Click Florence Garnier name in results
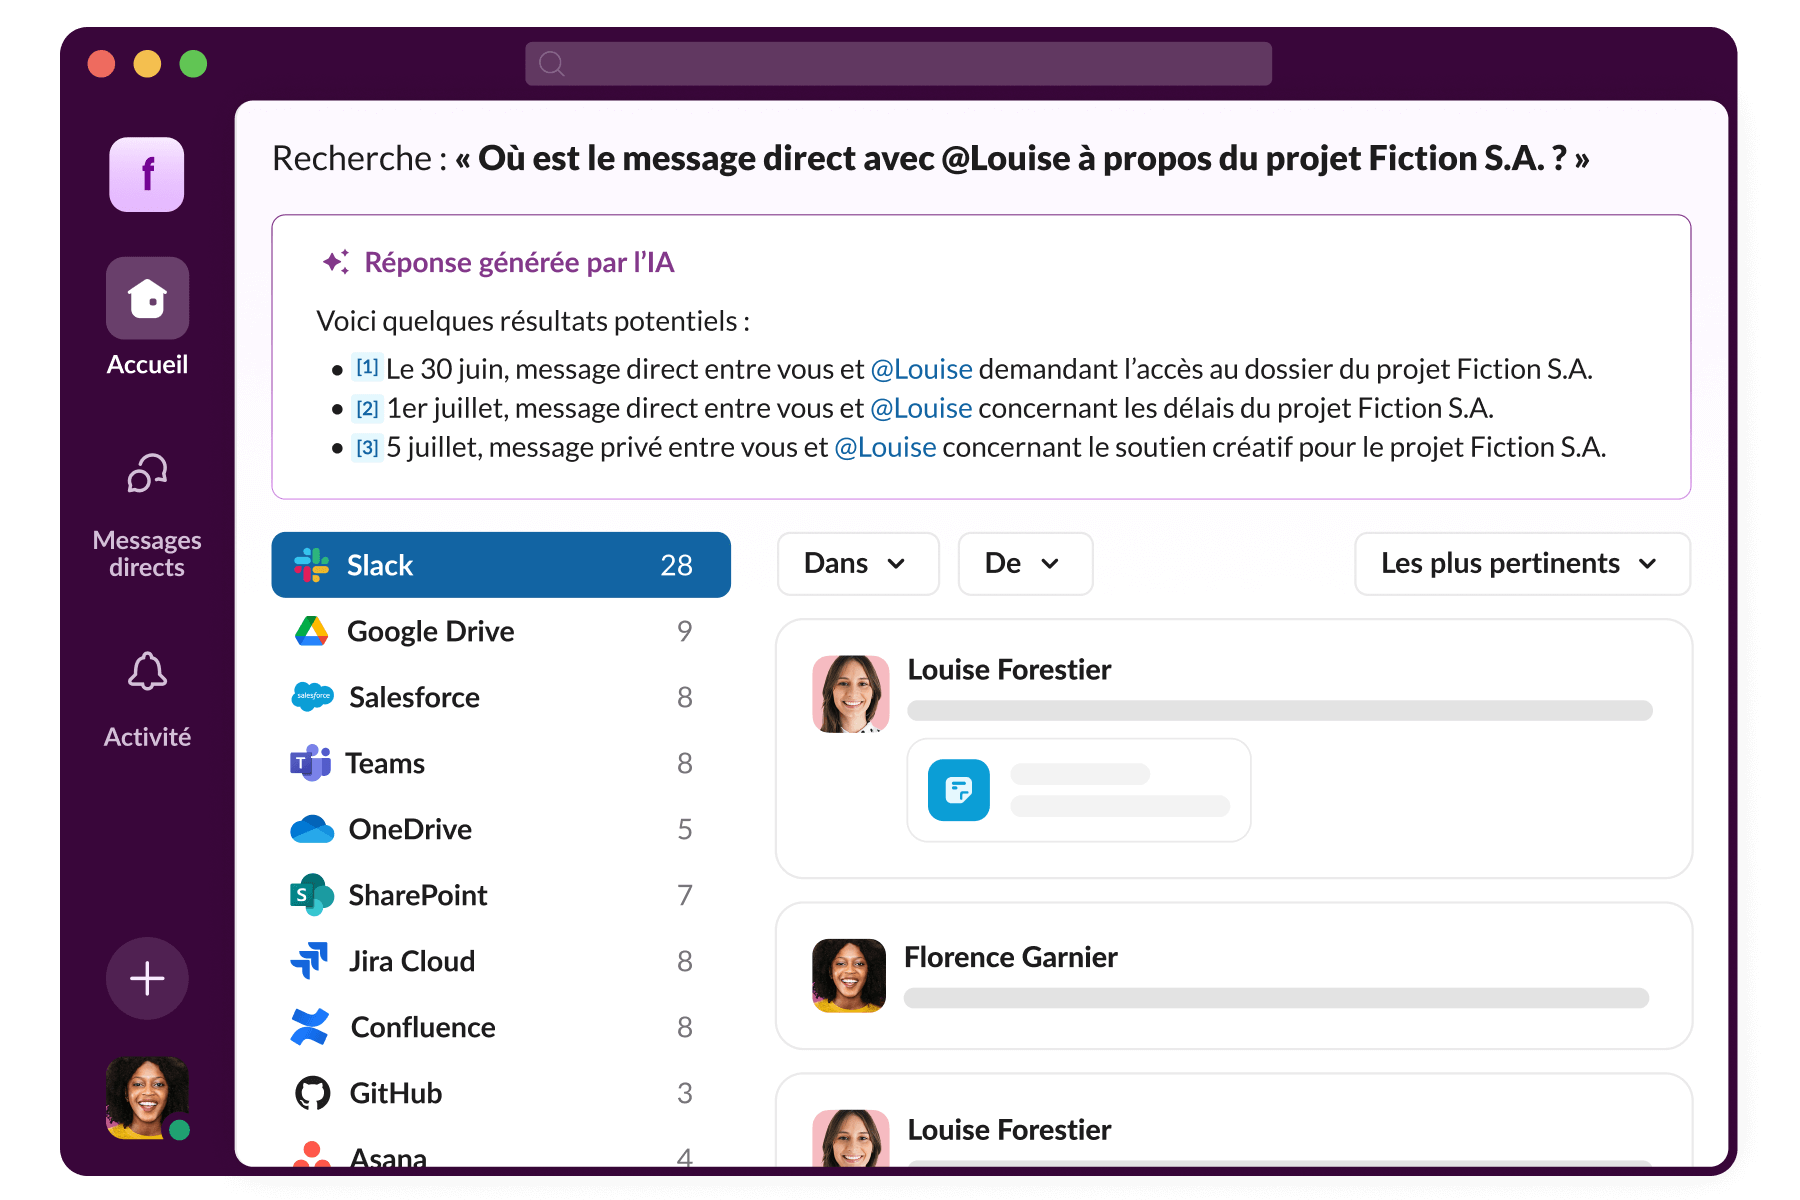Viewport: 1800px width, 1200px height. coord(1010,957)
